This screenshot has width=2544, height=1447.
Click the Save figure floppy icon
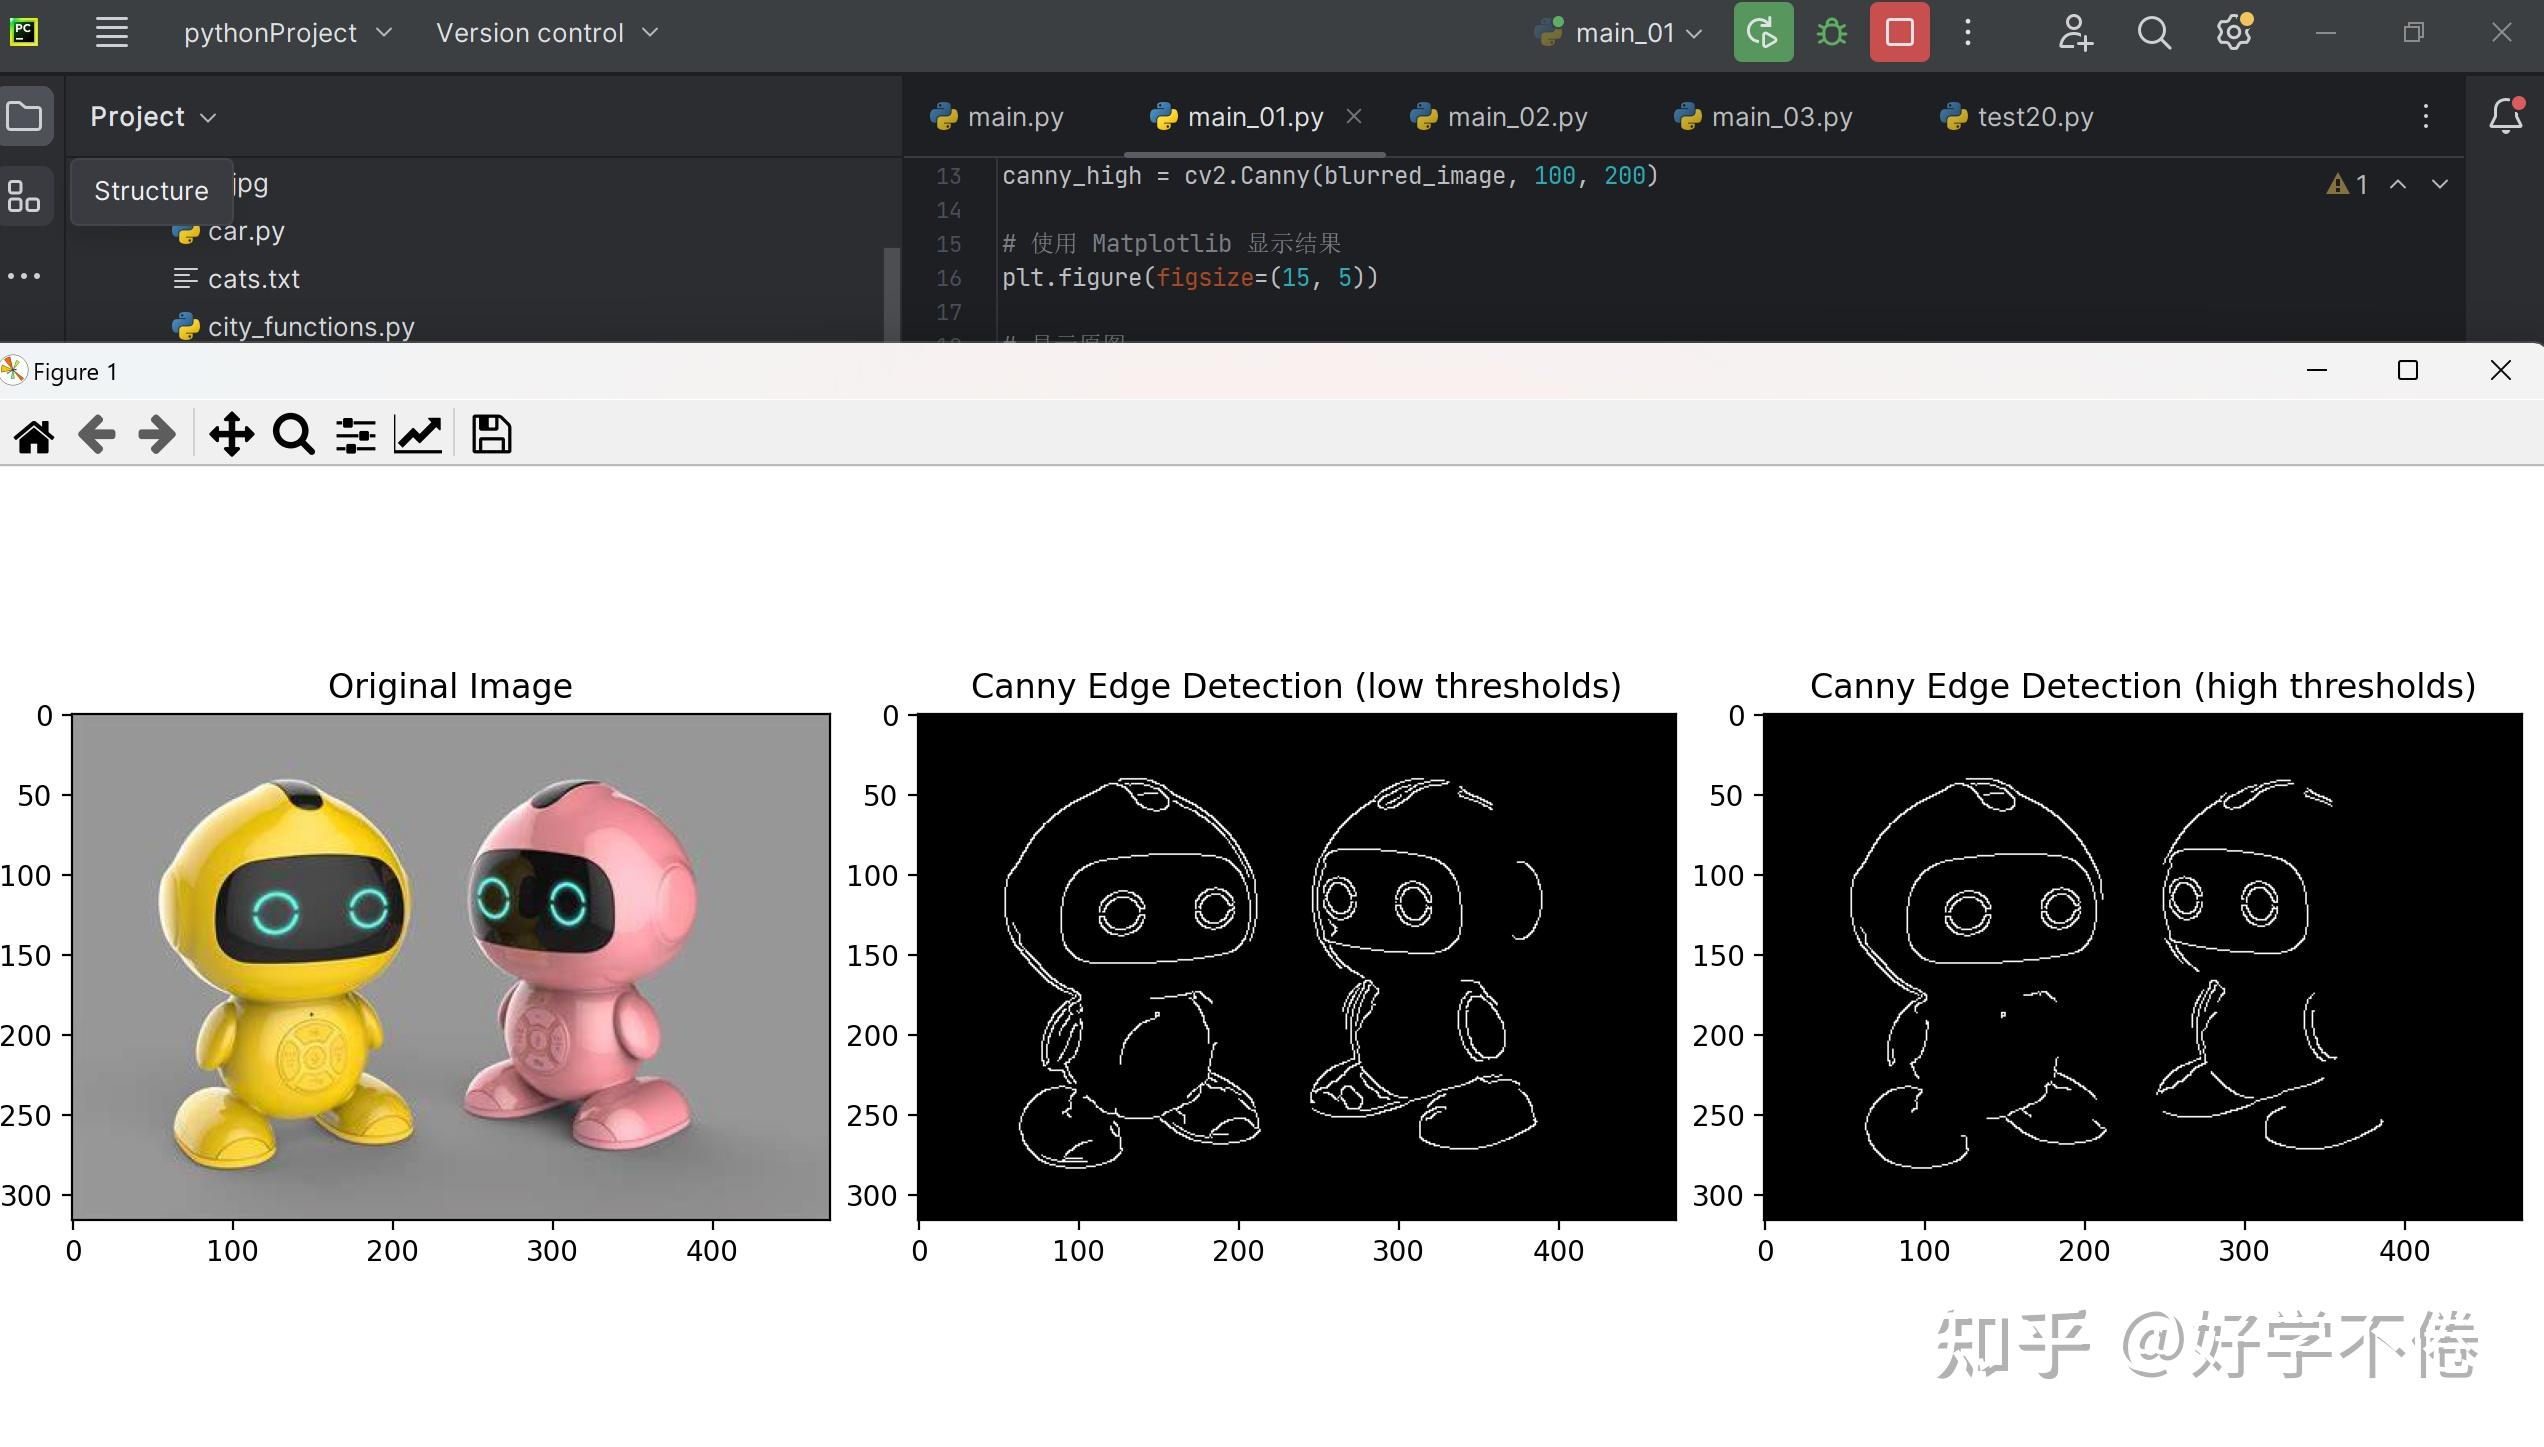coord(491,435)
